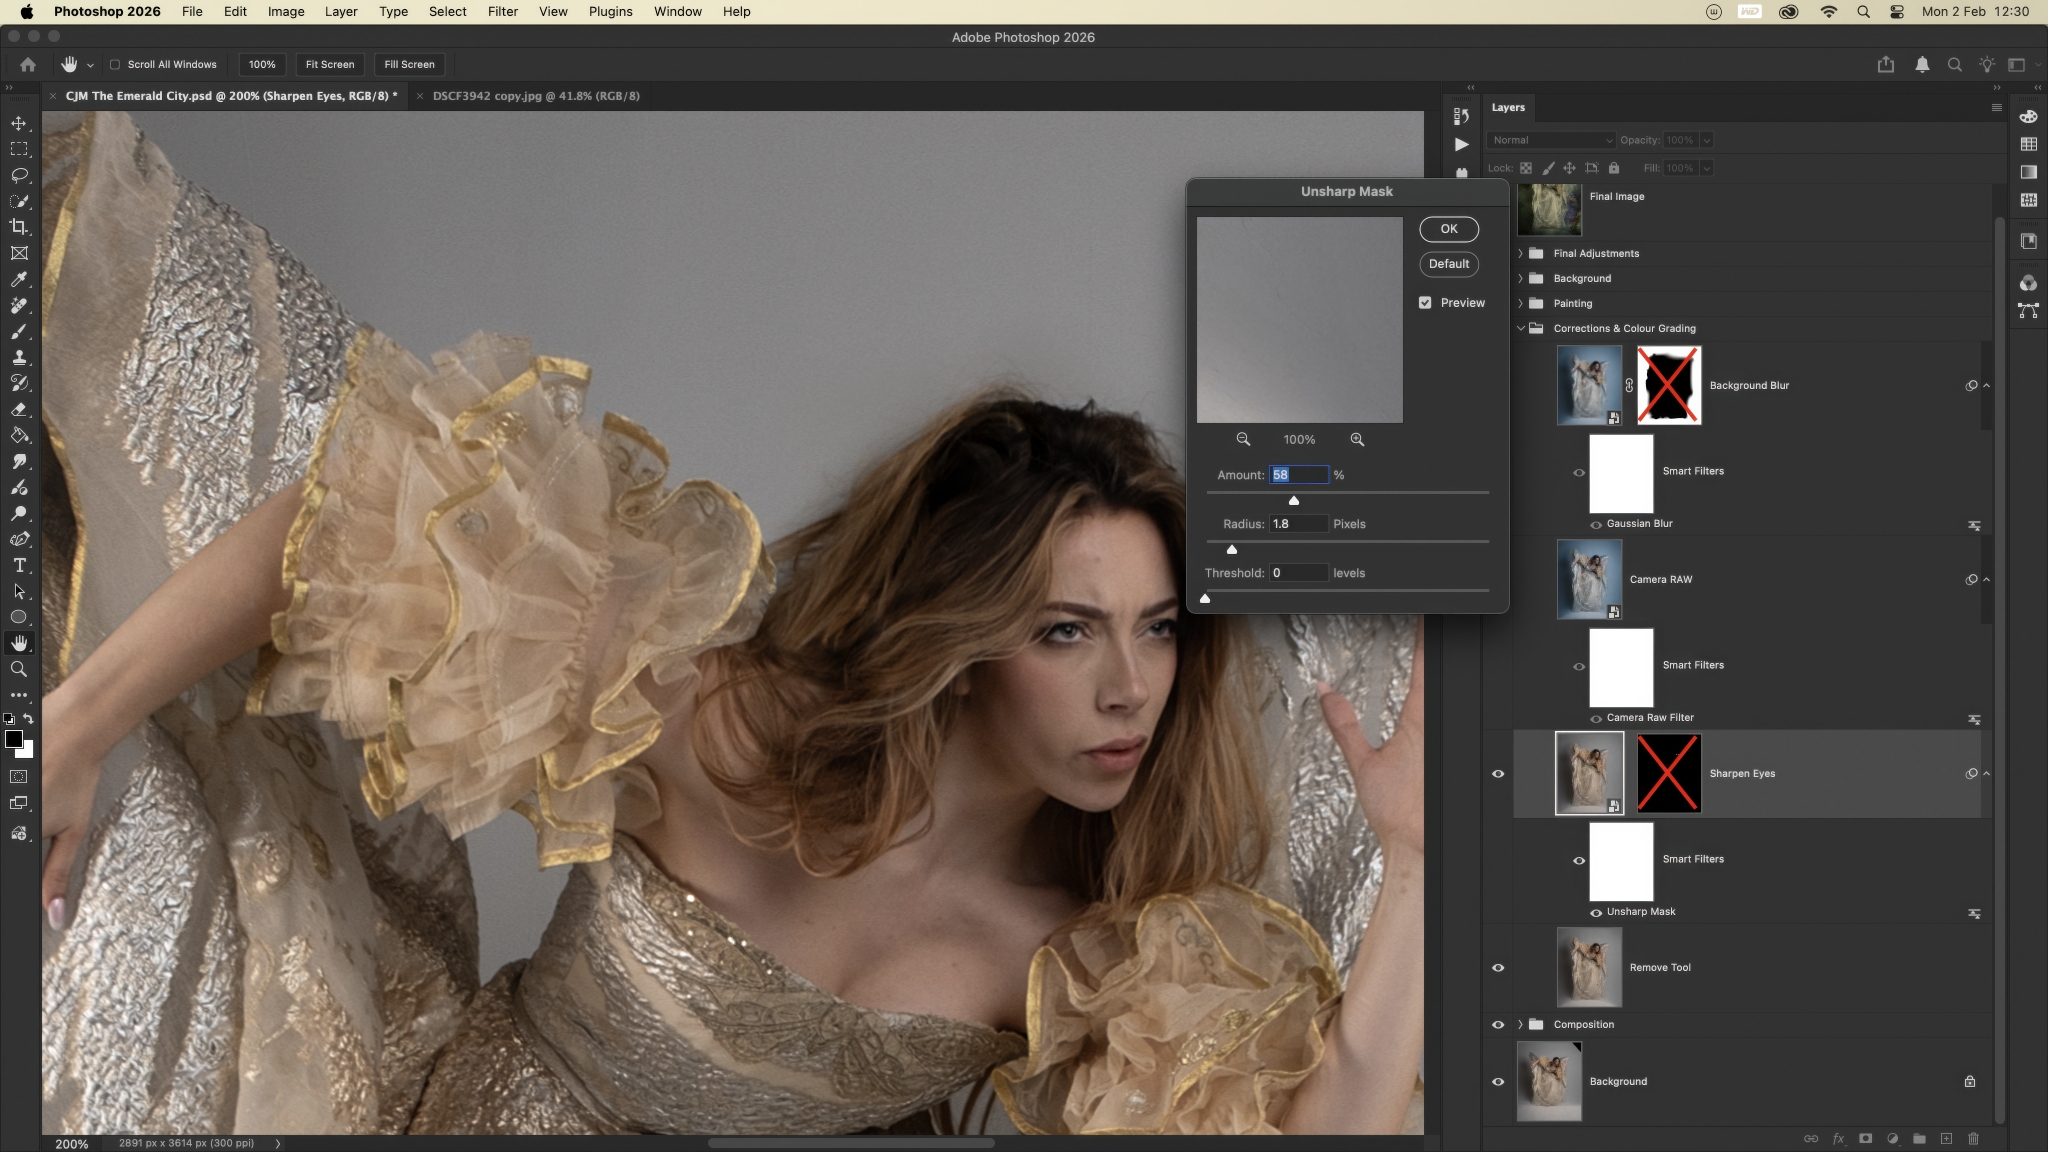Select the Zoom tool in toolbar

point(19,669)
